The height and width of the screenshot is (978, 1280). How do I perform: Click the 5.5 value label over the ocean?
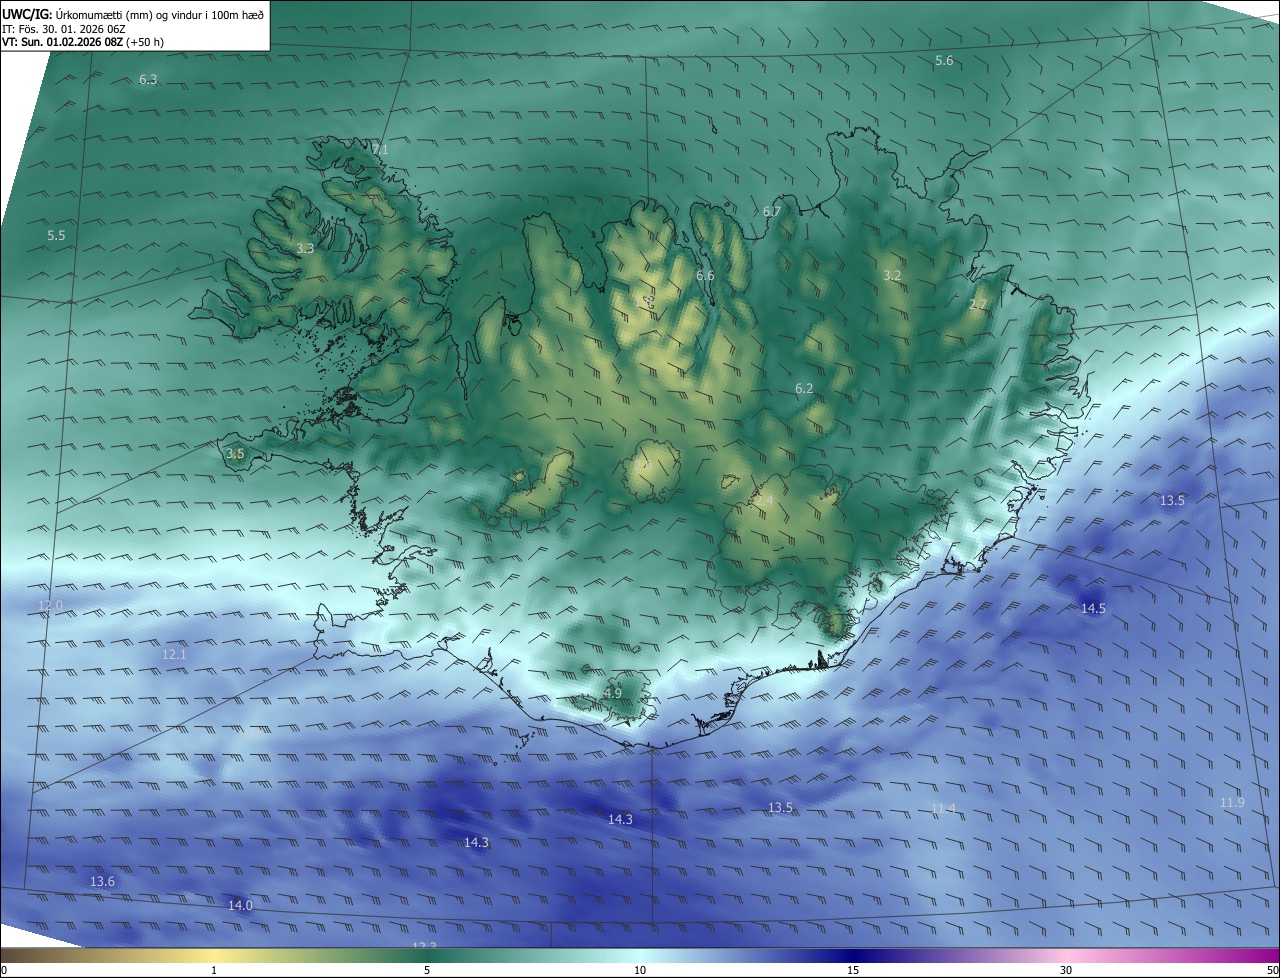(x=56, y=235)
